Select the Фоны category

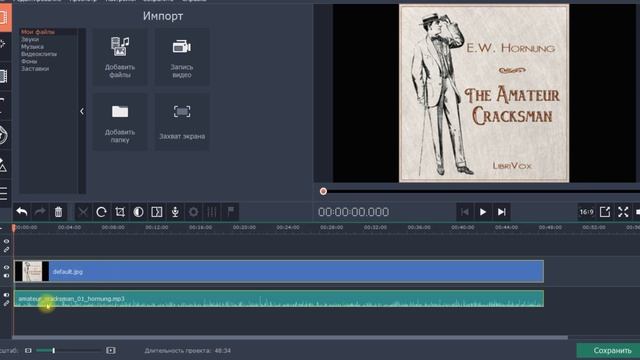click(x=29, y=61)
